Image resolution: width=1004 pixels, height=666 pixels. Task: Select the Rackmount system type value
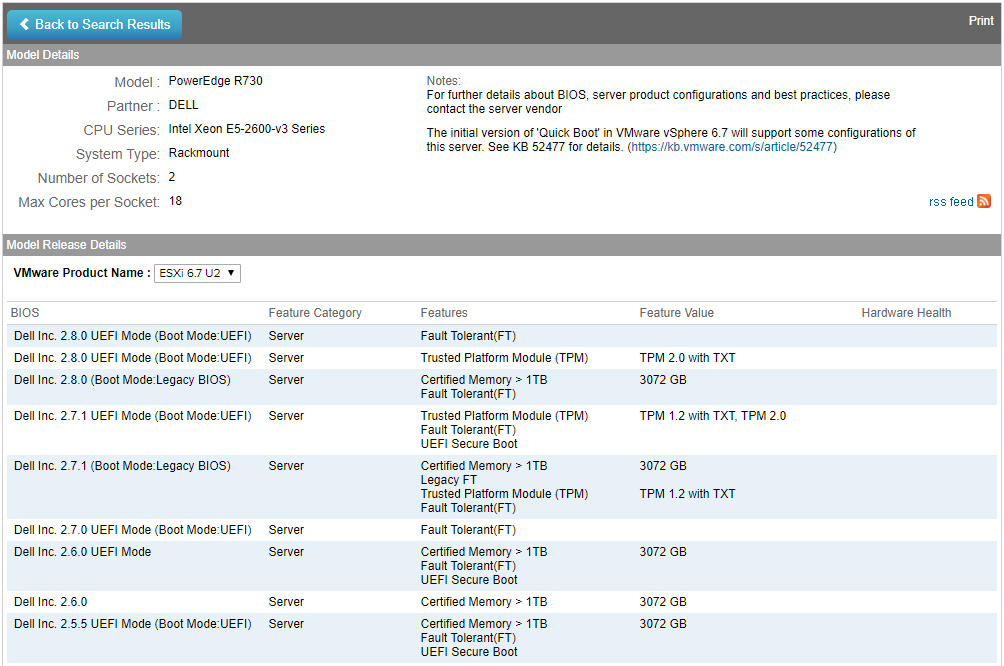[198, 152]
